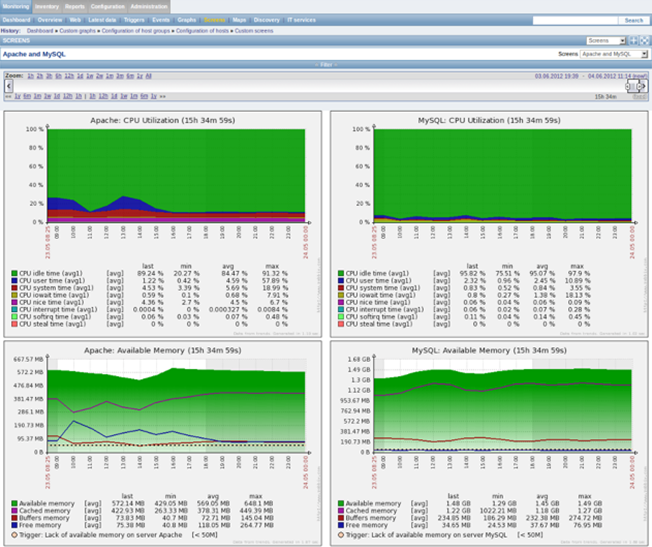Image resolution: width=652 pixels, height=547 pixels.
Task: Set zoom to 3m
Action: [120, 76]
